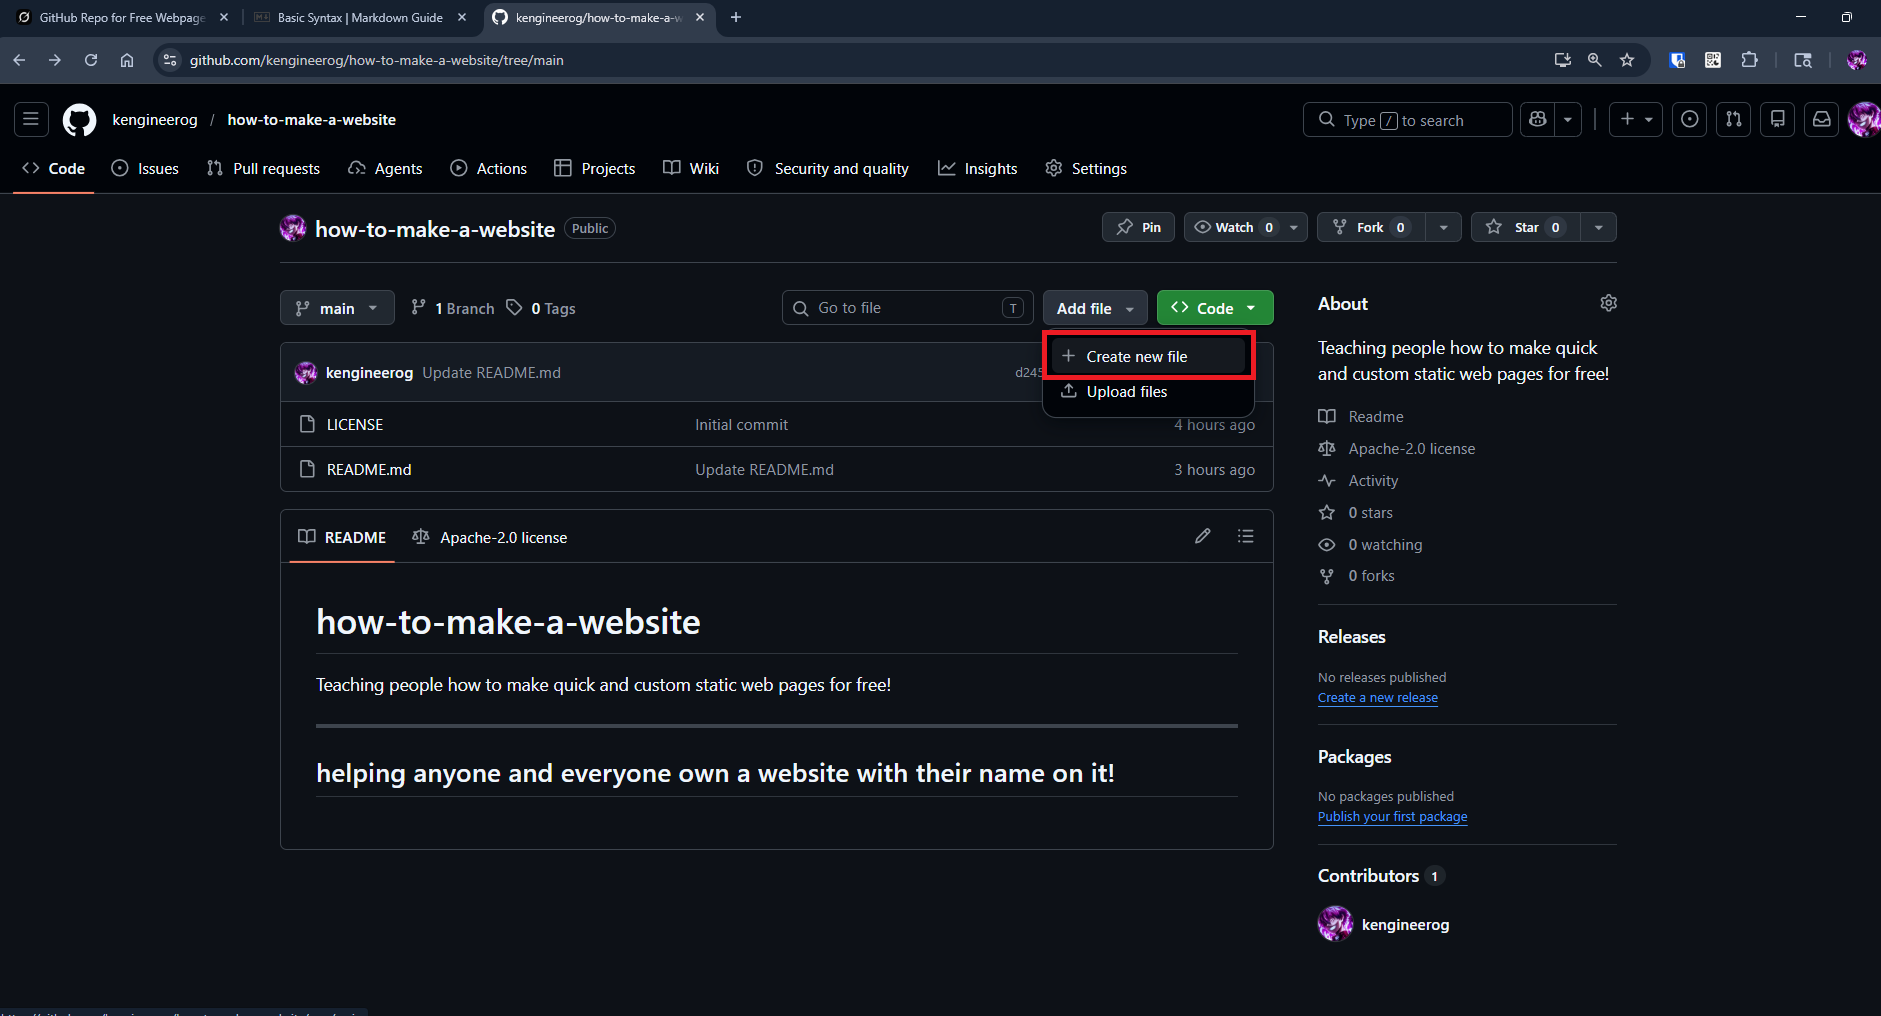This screenshot has width=1881, height=1016.
Task: Expand the Add file dropdown
Action: 1095,308
